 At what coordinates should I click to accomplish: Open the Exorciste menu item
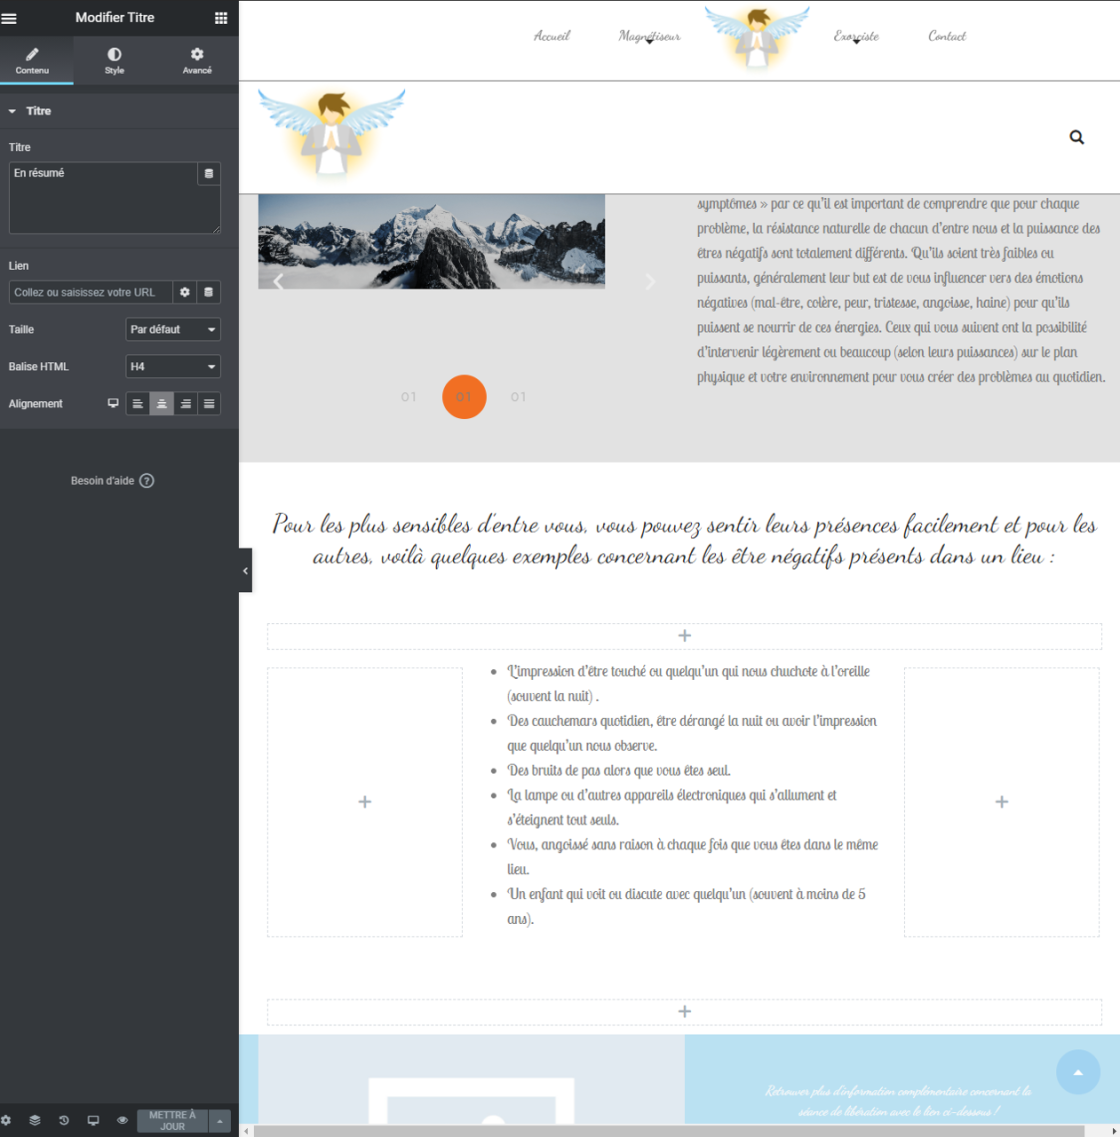(856, 36)
